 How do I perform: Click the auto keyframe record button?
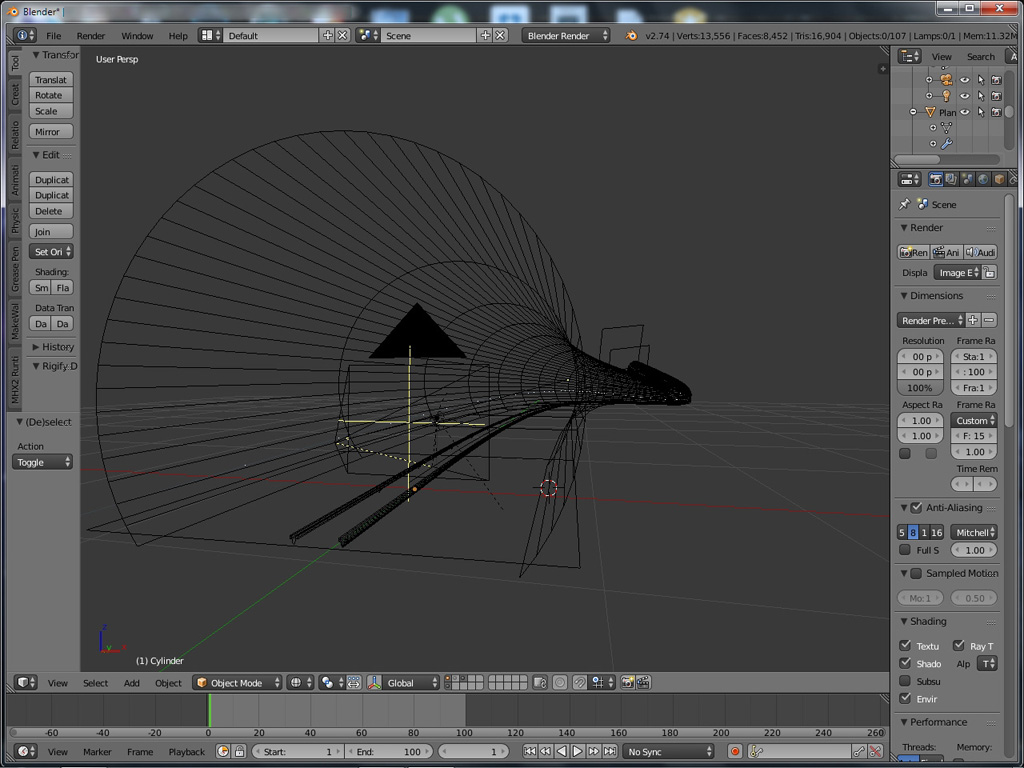(x=735, y=752)
